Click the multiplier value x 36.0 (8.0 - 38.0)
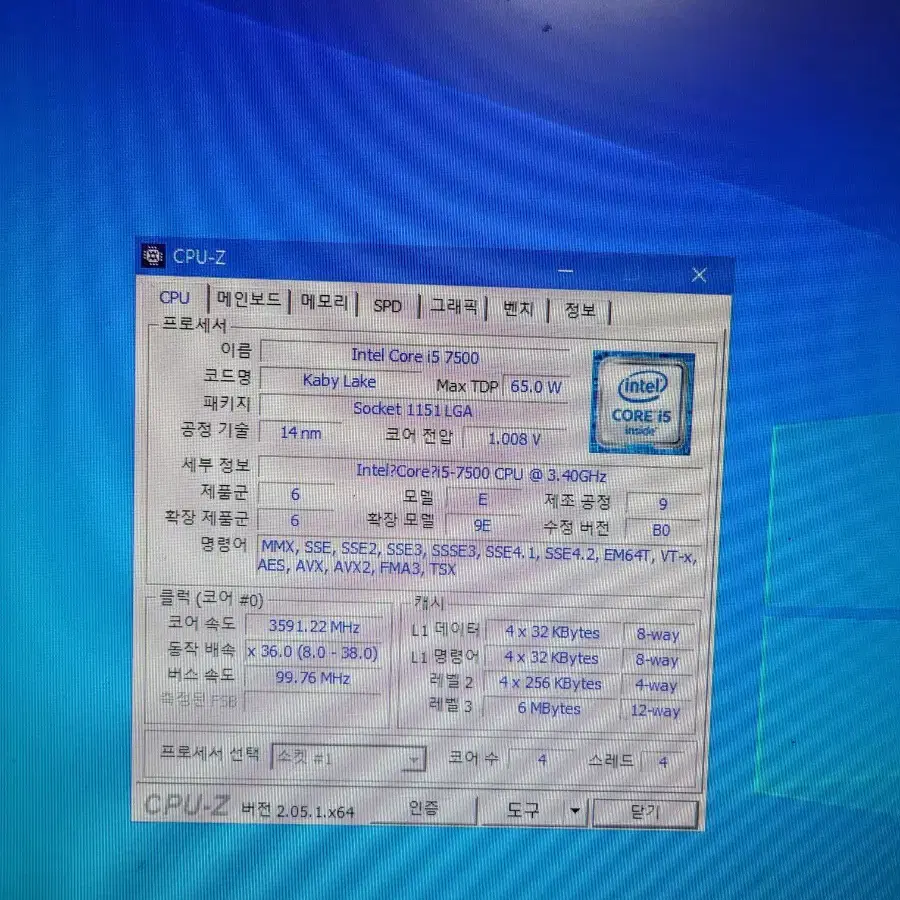The height and width of the screenshot is (900, 900). [313, 652]
